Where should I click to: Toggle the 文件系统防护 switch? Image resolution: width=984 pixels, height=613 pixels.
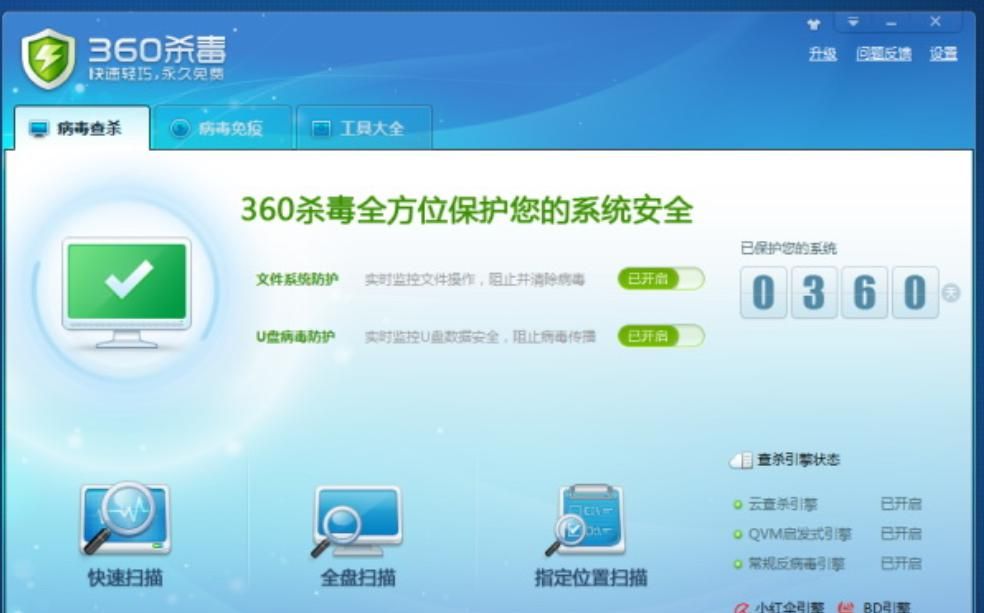[x=661, y=279]
